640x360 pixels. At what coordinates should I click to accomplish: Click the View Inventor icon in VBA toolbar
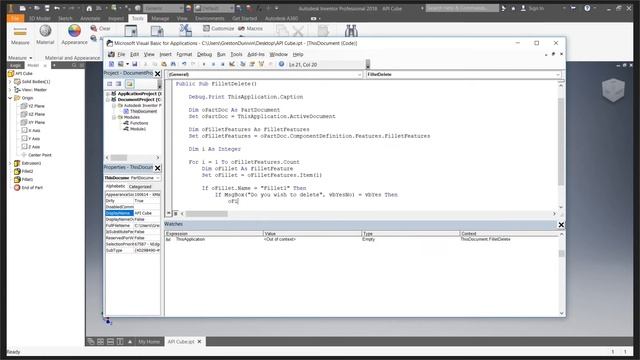[x=111, y=64]
